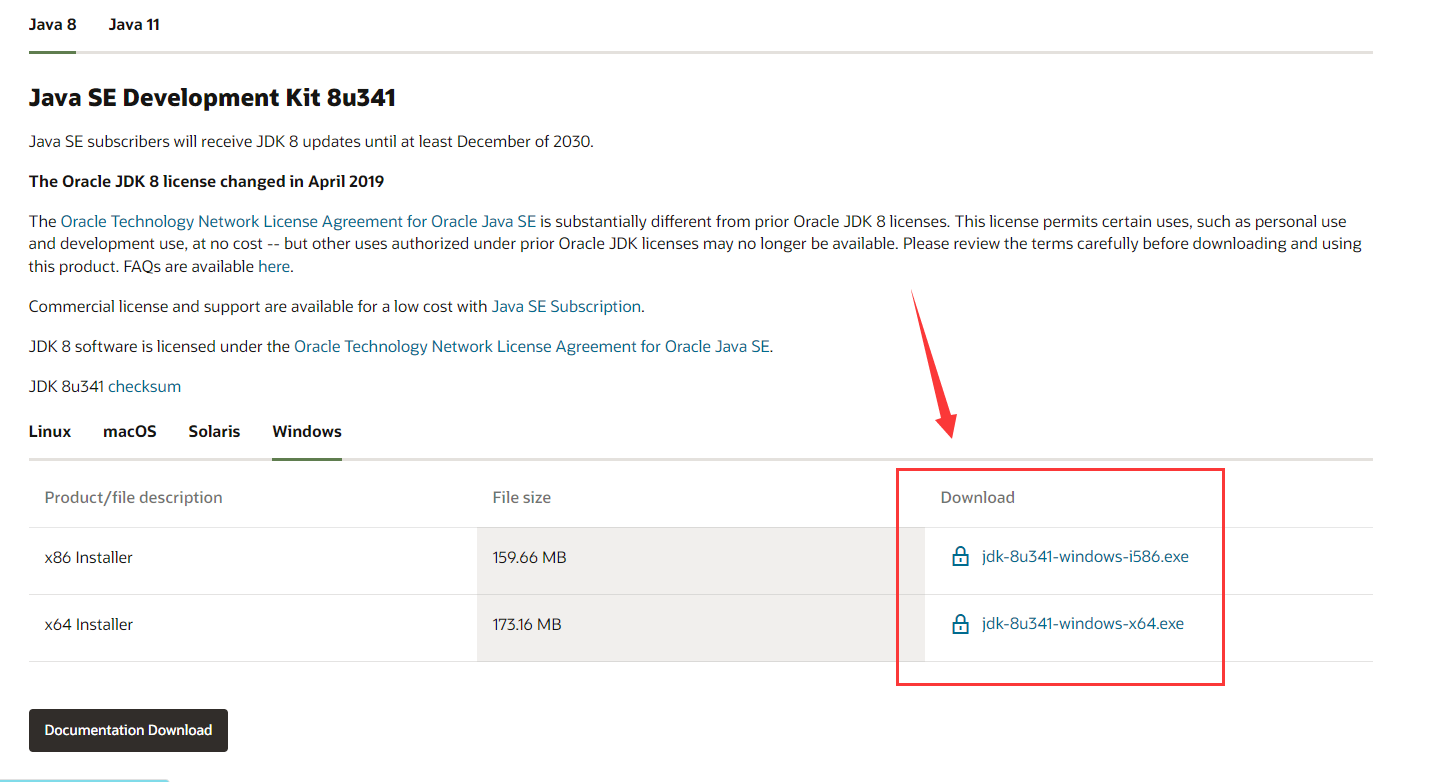Click the Java SE Development Kit 8u341 heading
Viewport: 1448px width, 782px height.
(x=212, y=97)
